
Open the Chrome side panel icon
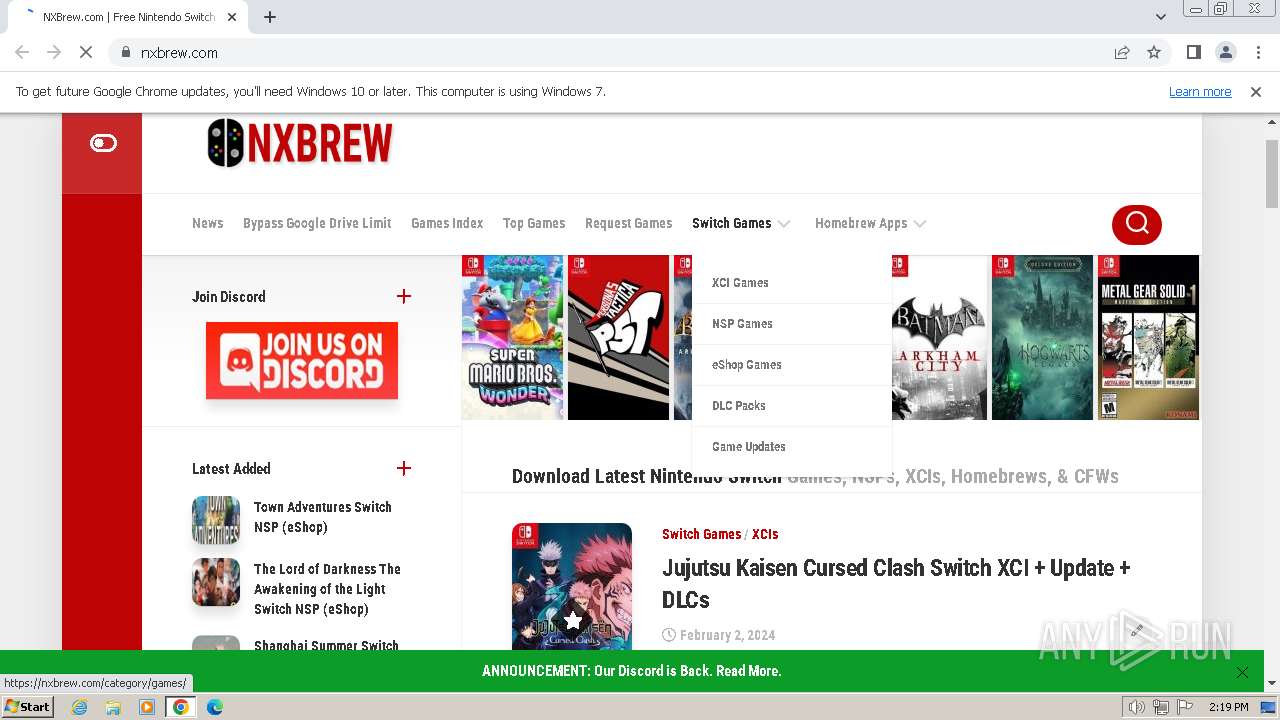click(x=1193, y=52)
